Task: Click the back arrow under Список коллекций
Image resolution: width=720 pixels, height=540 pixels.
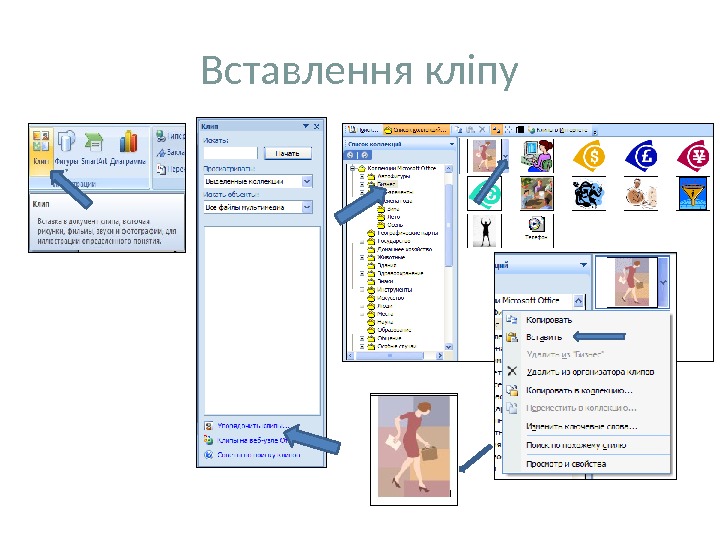Action: pyautogui.click(x=350, y=155)
